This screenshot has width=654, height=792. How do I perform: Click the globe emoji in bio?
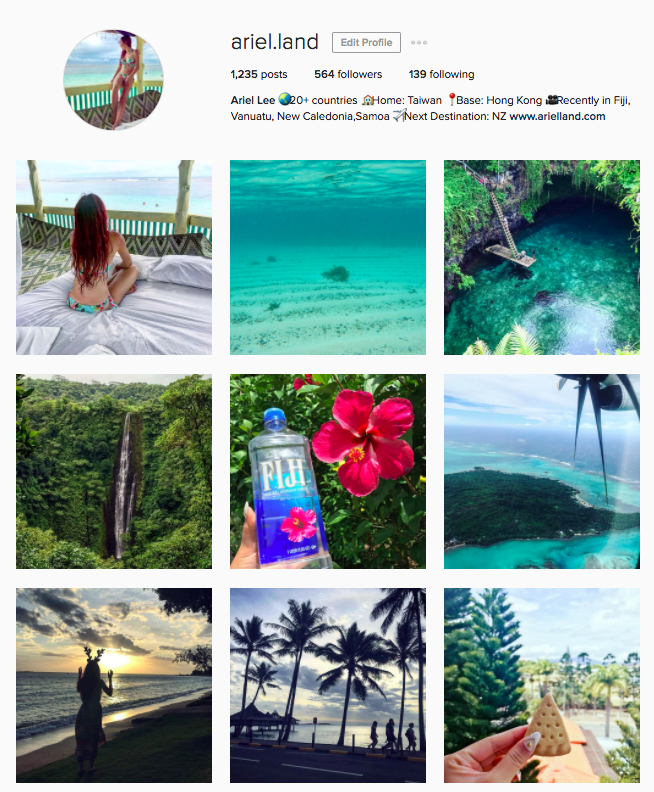(284, 100)
